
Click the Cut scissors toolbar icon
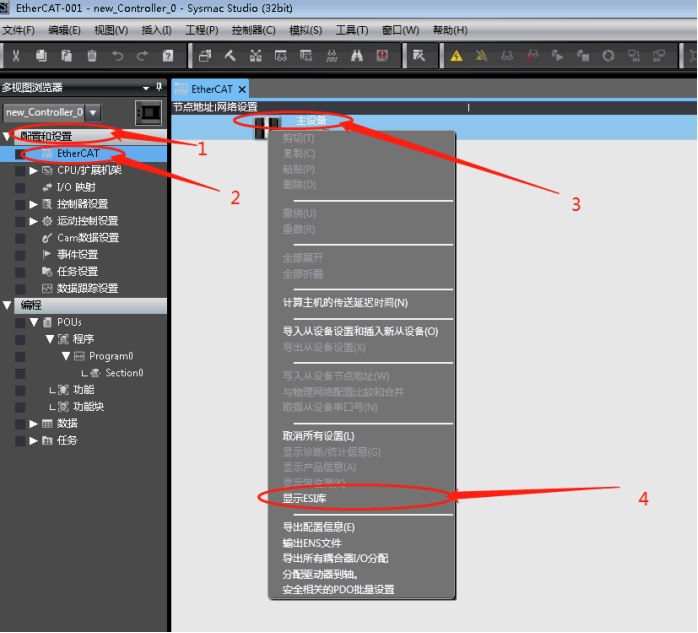[x=16, y=56]
